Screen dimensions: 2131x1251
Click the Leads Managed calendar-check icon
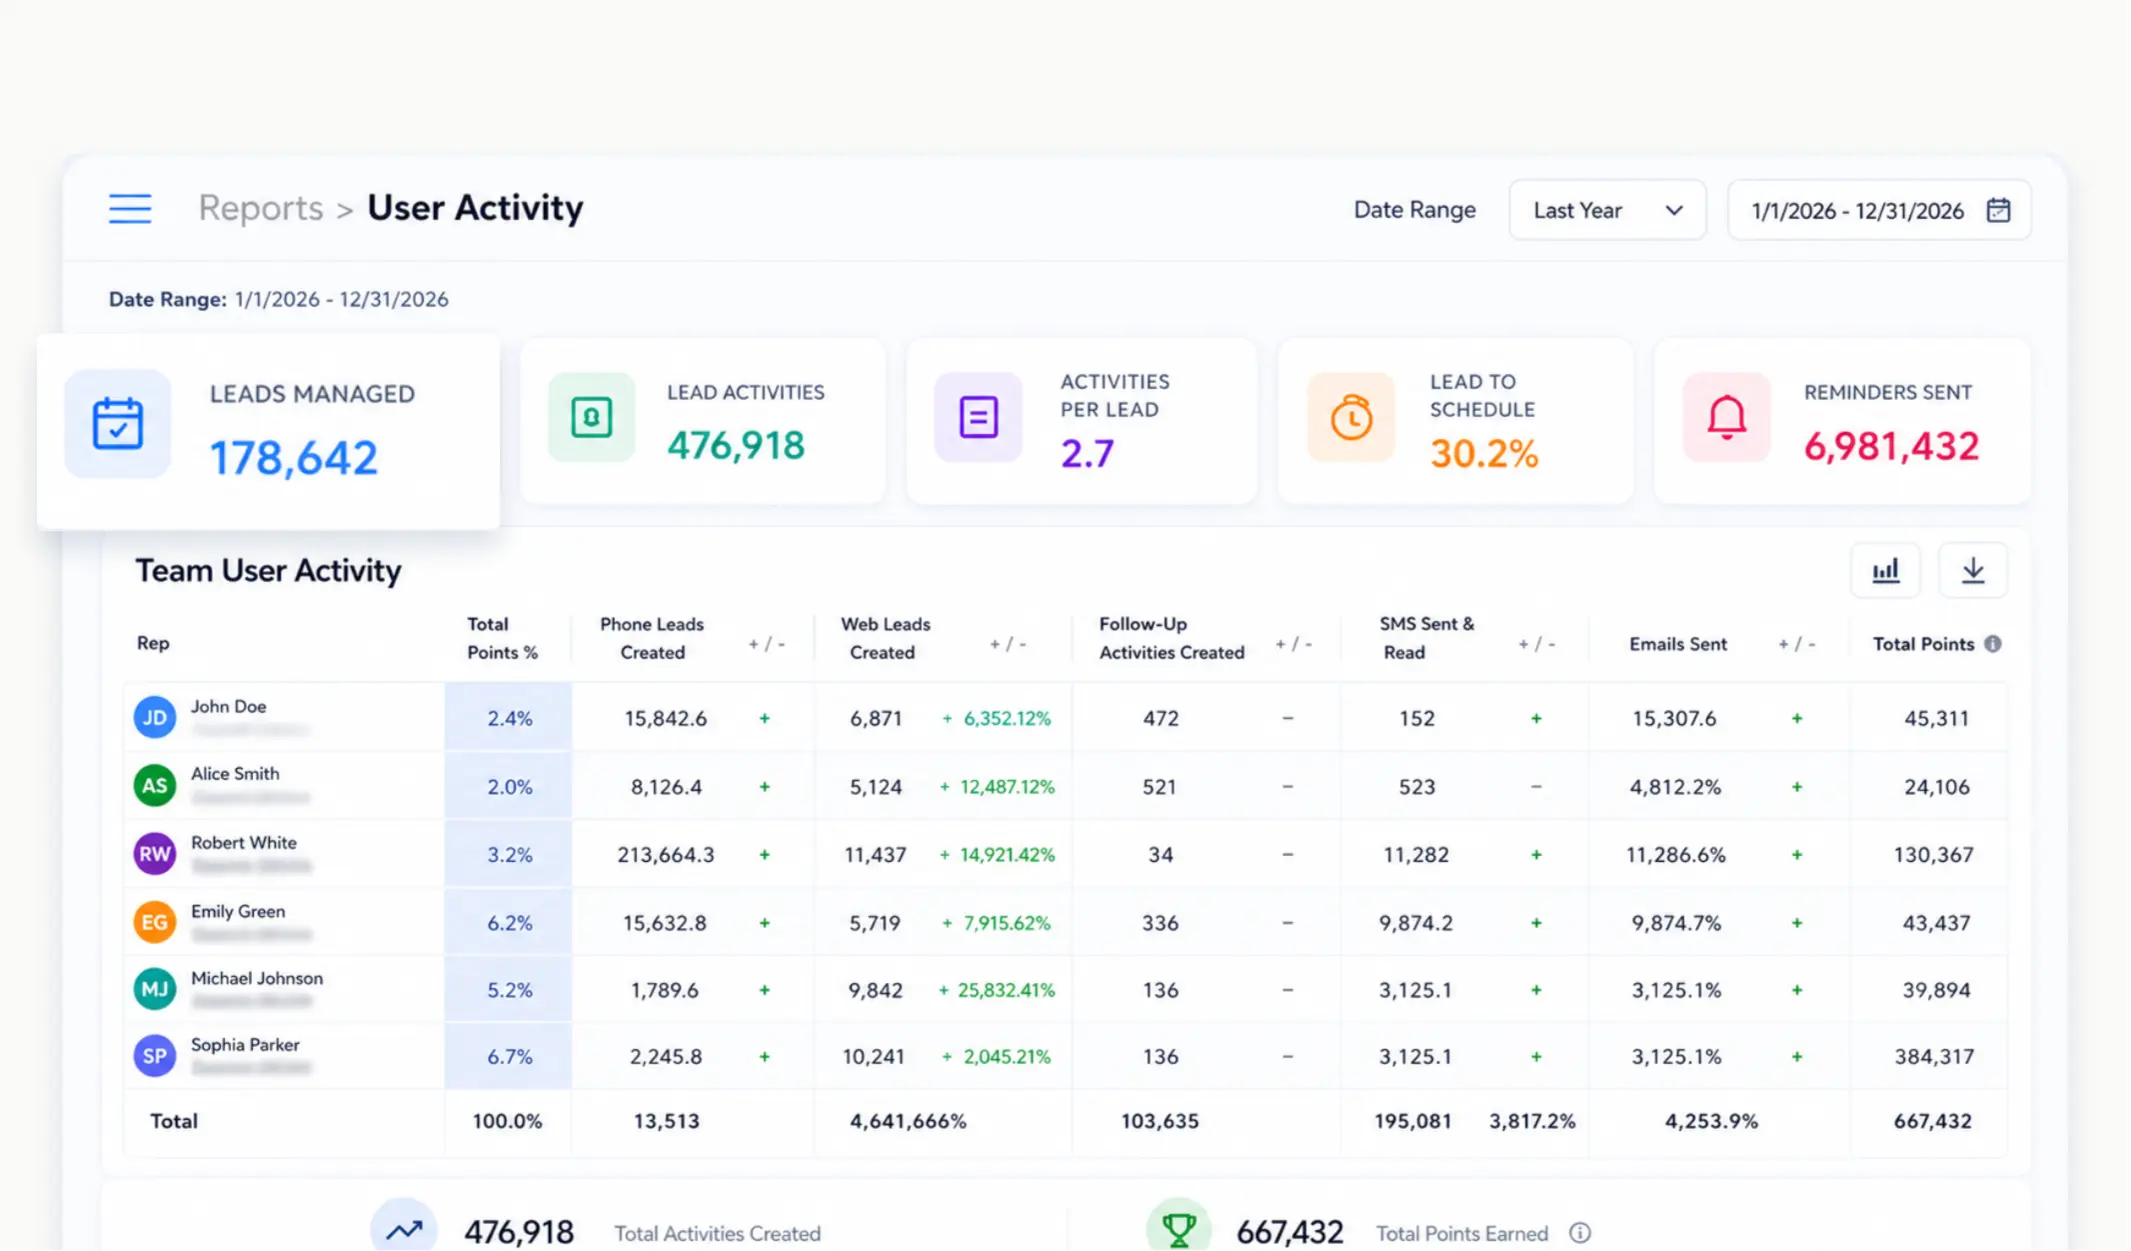click(x=118, y=423)
